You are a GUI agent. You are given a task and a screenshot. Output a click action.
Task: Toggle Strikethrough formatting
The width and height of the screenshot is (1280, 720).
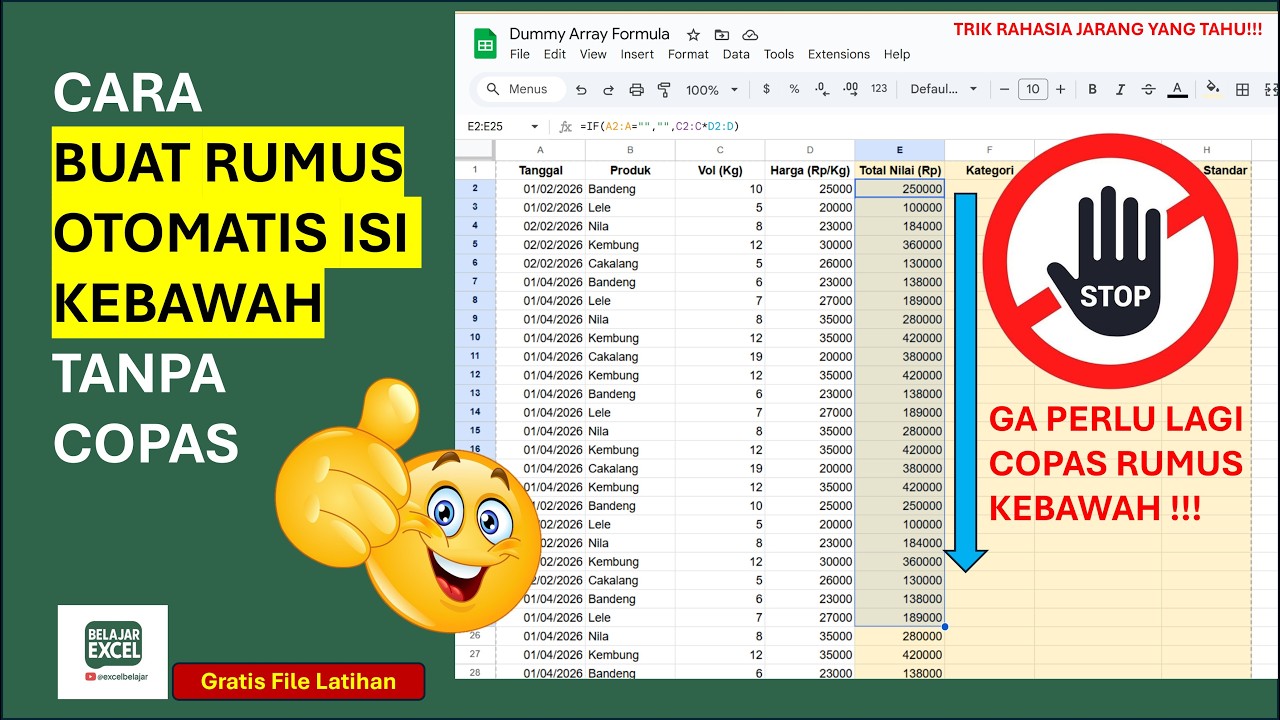[1148, 89]
